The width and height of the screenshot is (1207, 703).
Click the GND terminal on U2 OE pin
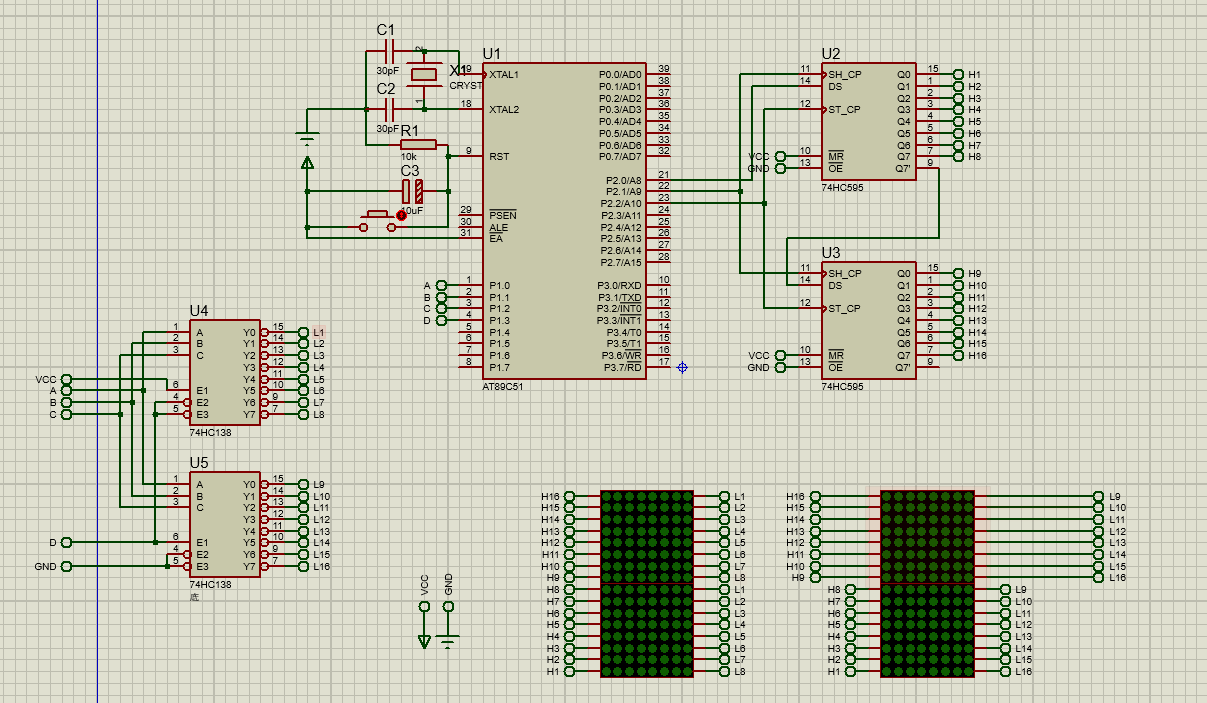(779, 169)
